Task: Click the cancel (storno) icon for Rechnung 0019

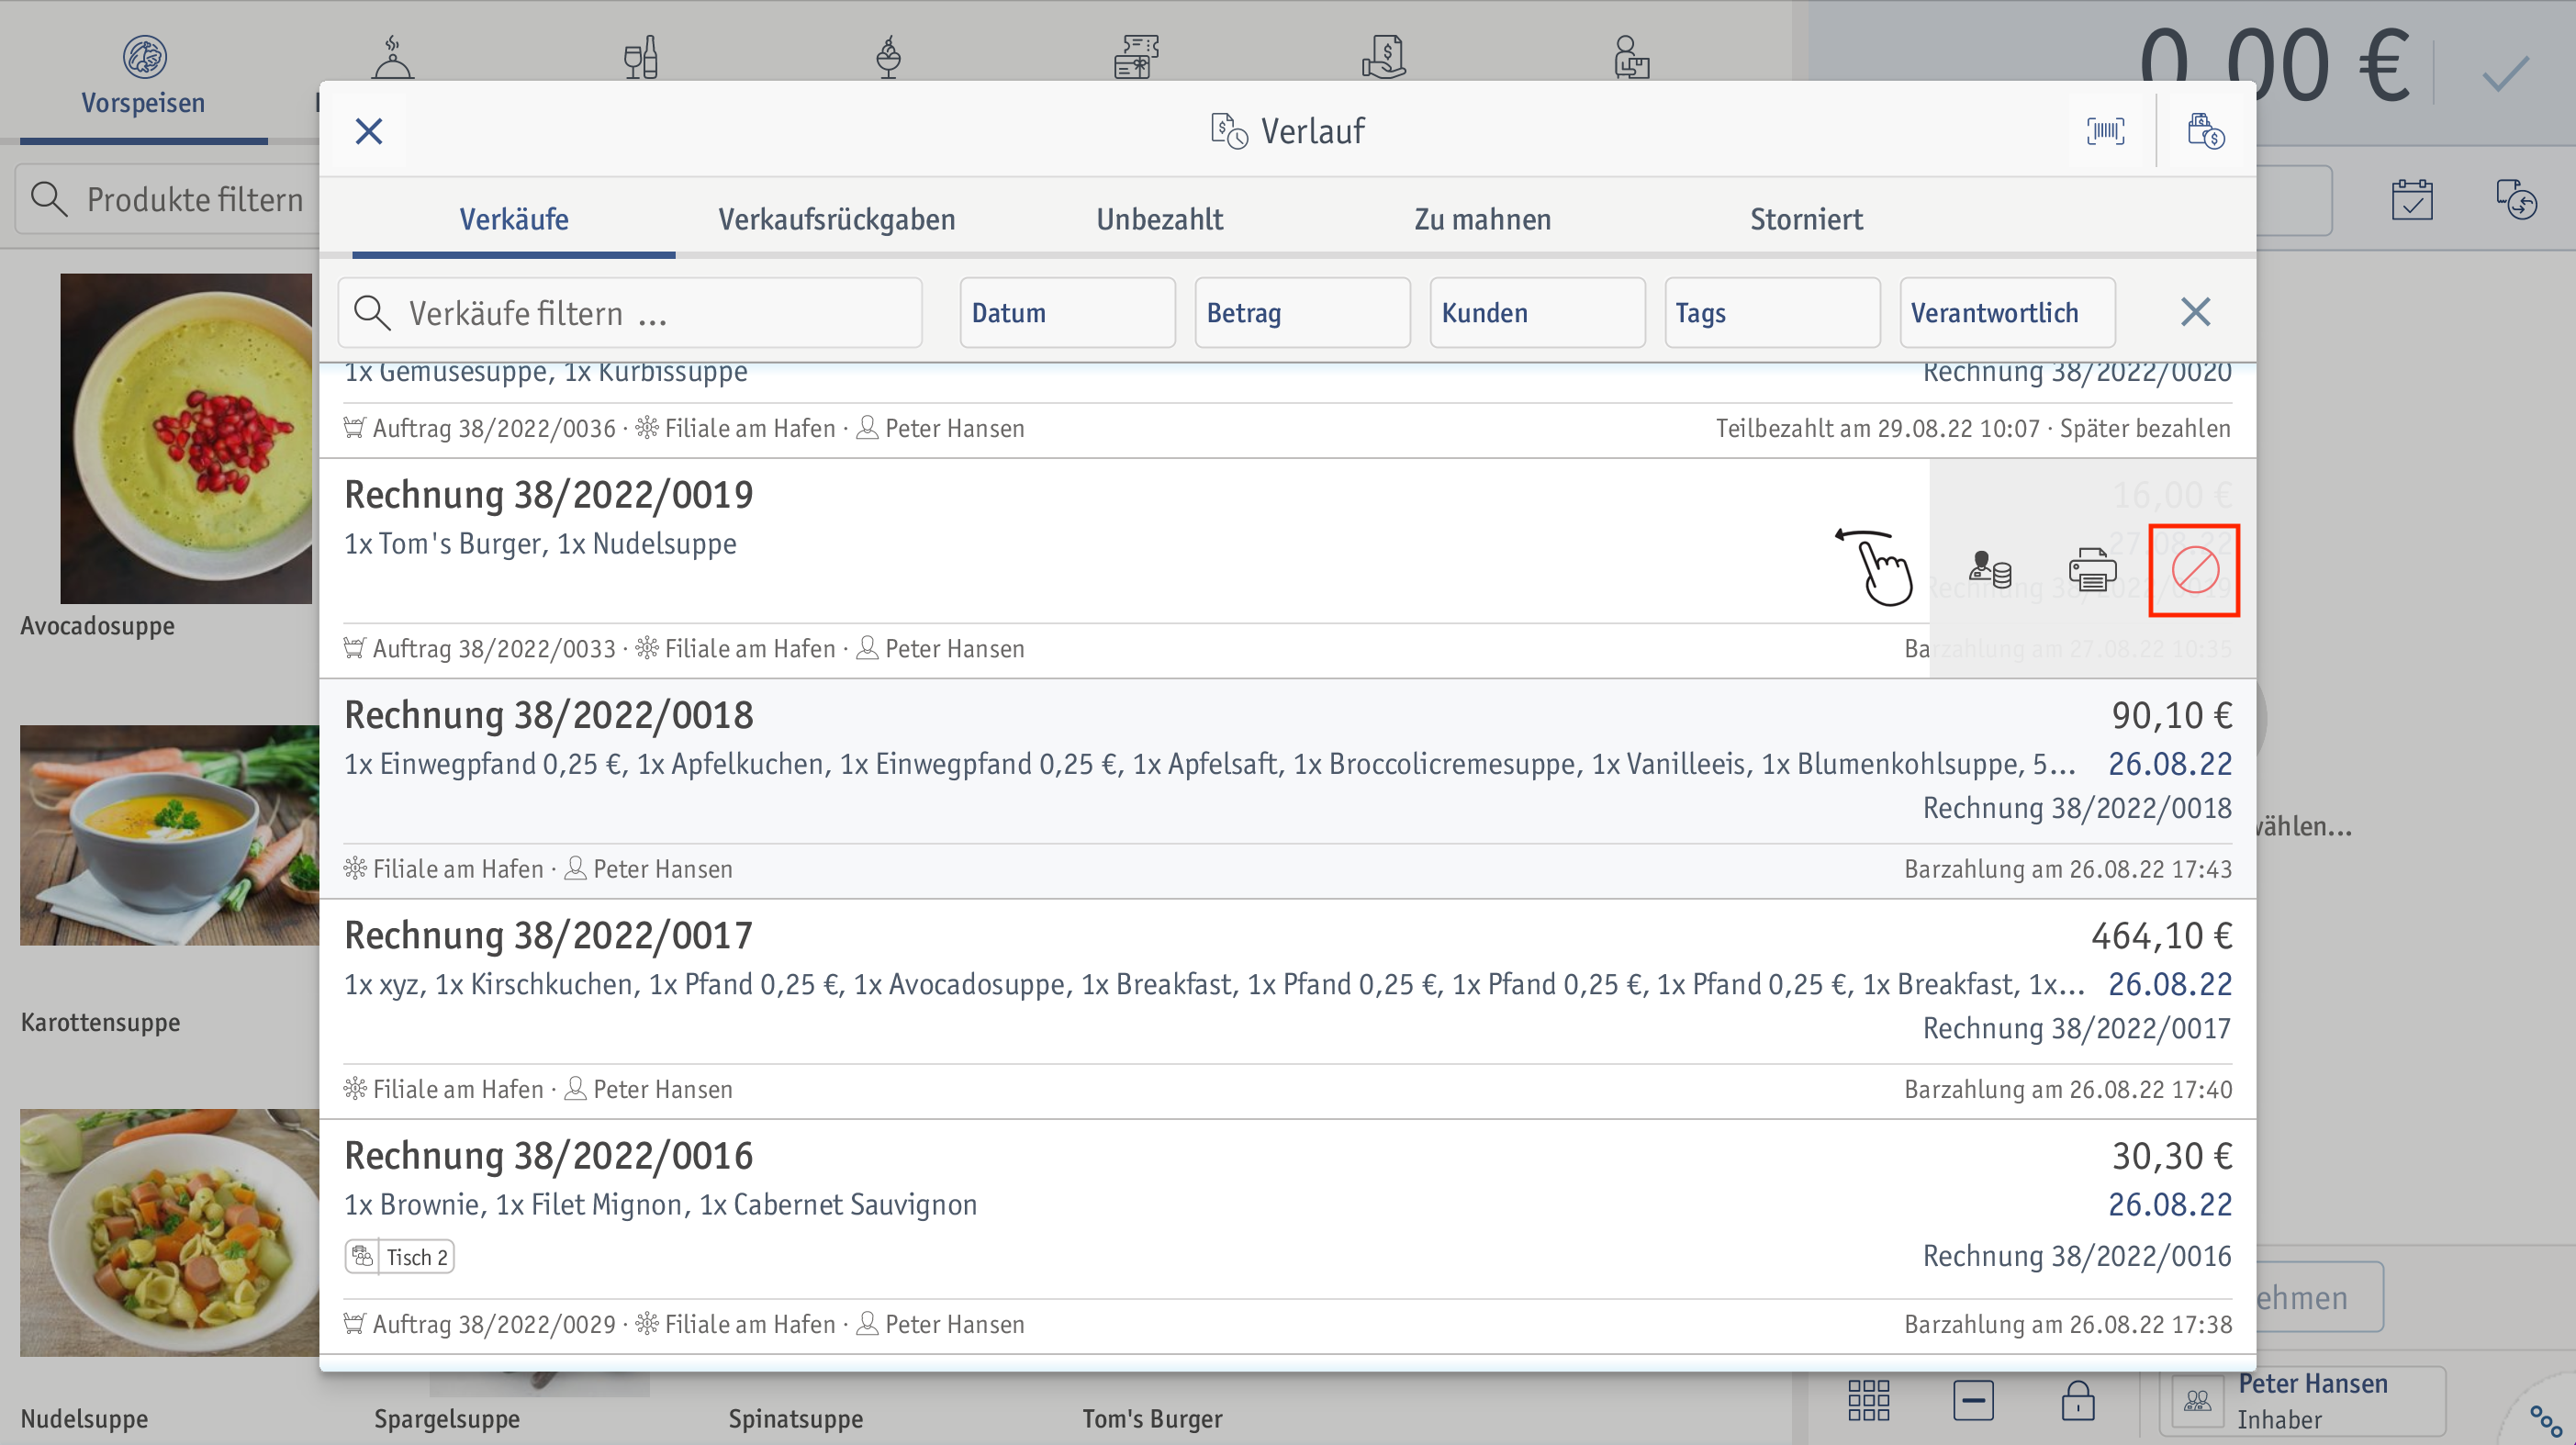Action: click(x=2195, y=571)
